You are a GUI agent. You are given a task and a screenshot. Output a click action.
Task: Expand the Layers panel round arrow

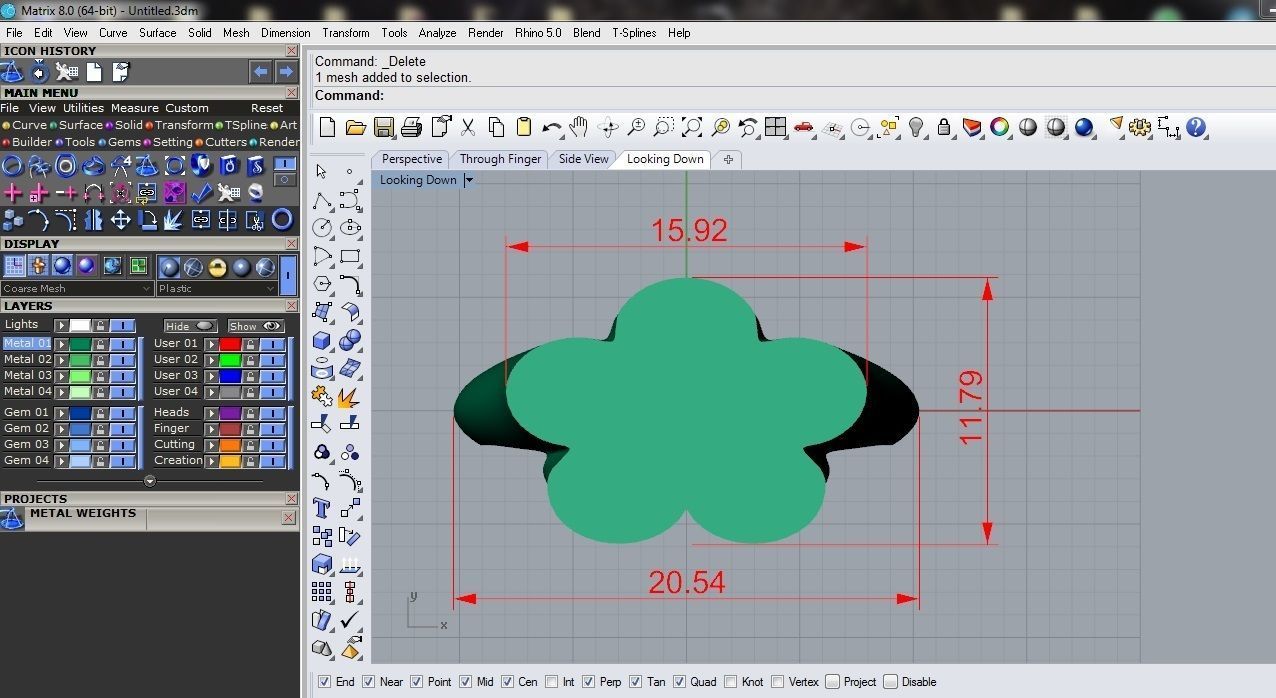pos(150,481)
